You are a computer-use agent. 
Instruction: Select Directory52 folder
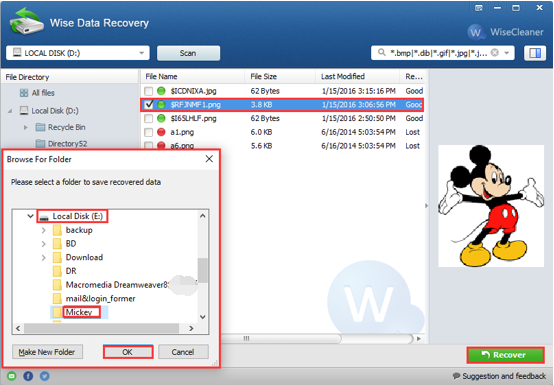point(67,144)
